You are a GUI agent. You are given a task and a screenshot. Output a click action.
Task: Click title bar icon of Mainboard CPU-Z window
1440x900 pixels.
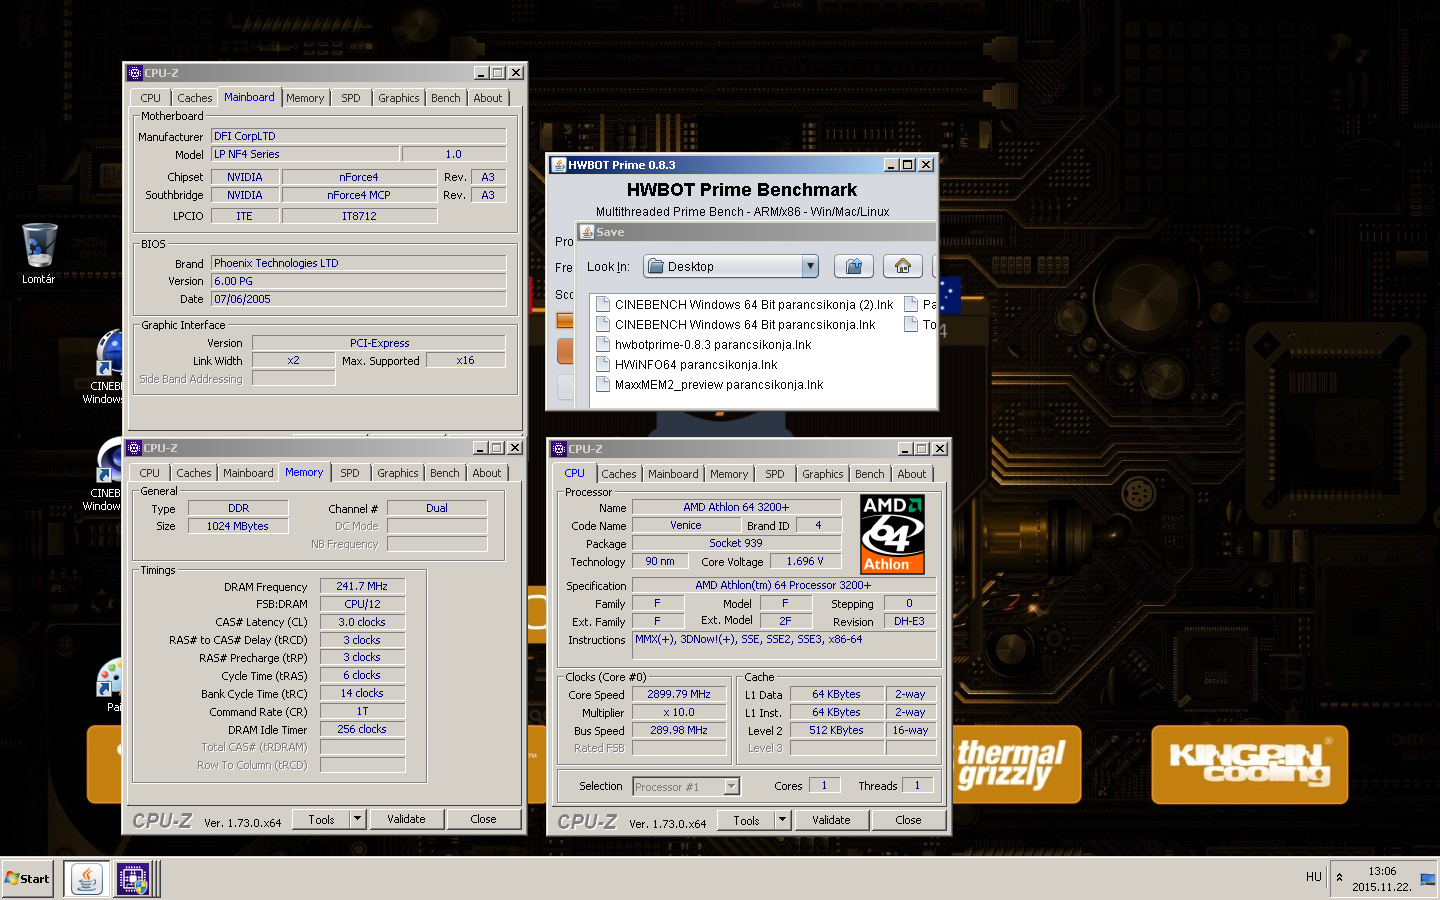135,72
